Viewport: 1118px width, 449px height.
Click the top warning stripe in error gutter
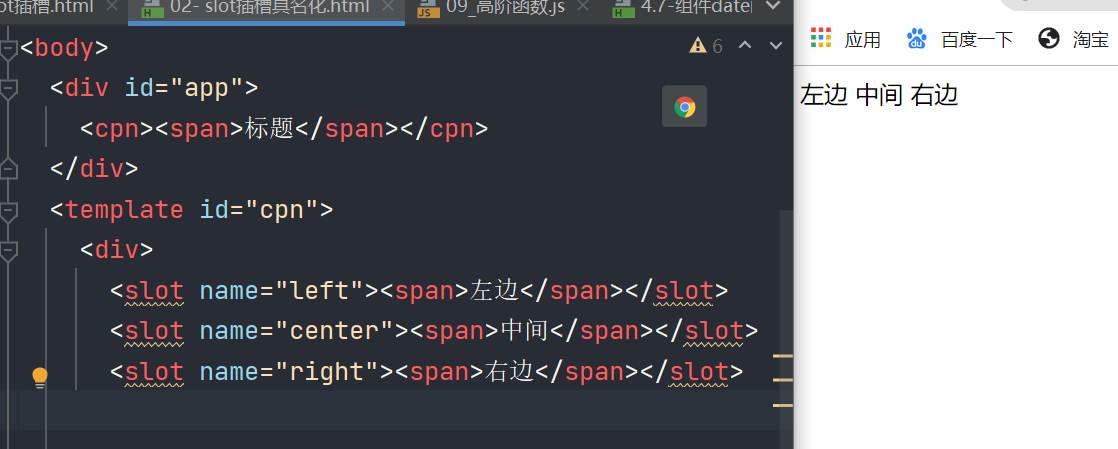[783, 355]
